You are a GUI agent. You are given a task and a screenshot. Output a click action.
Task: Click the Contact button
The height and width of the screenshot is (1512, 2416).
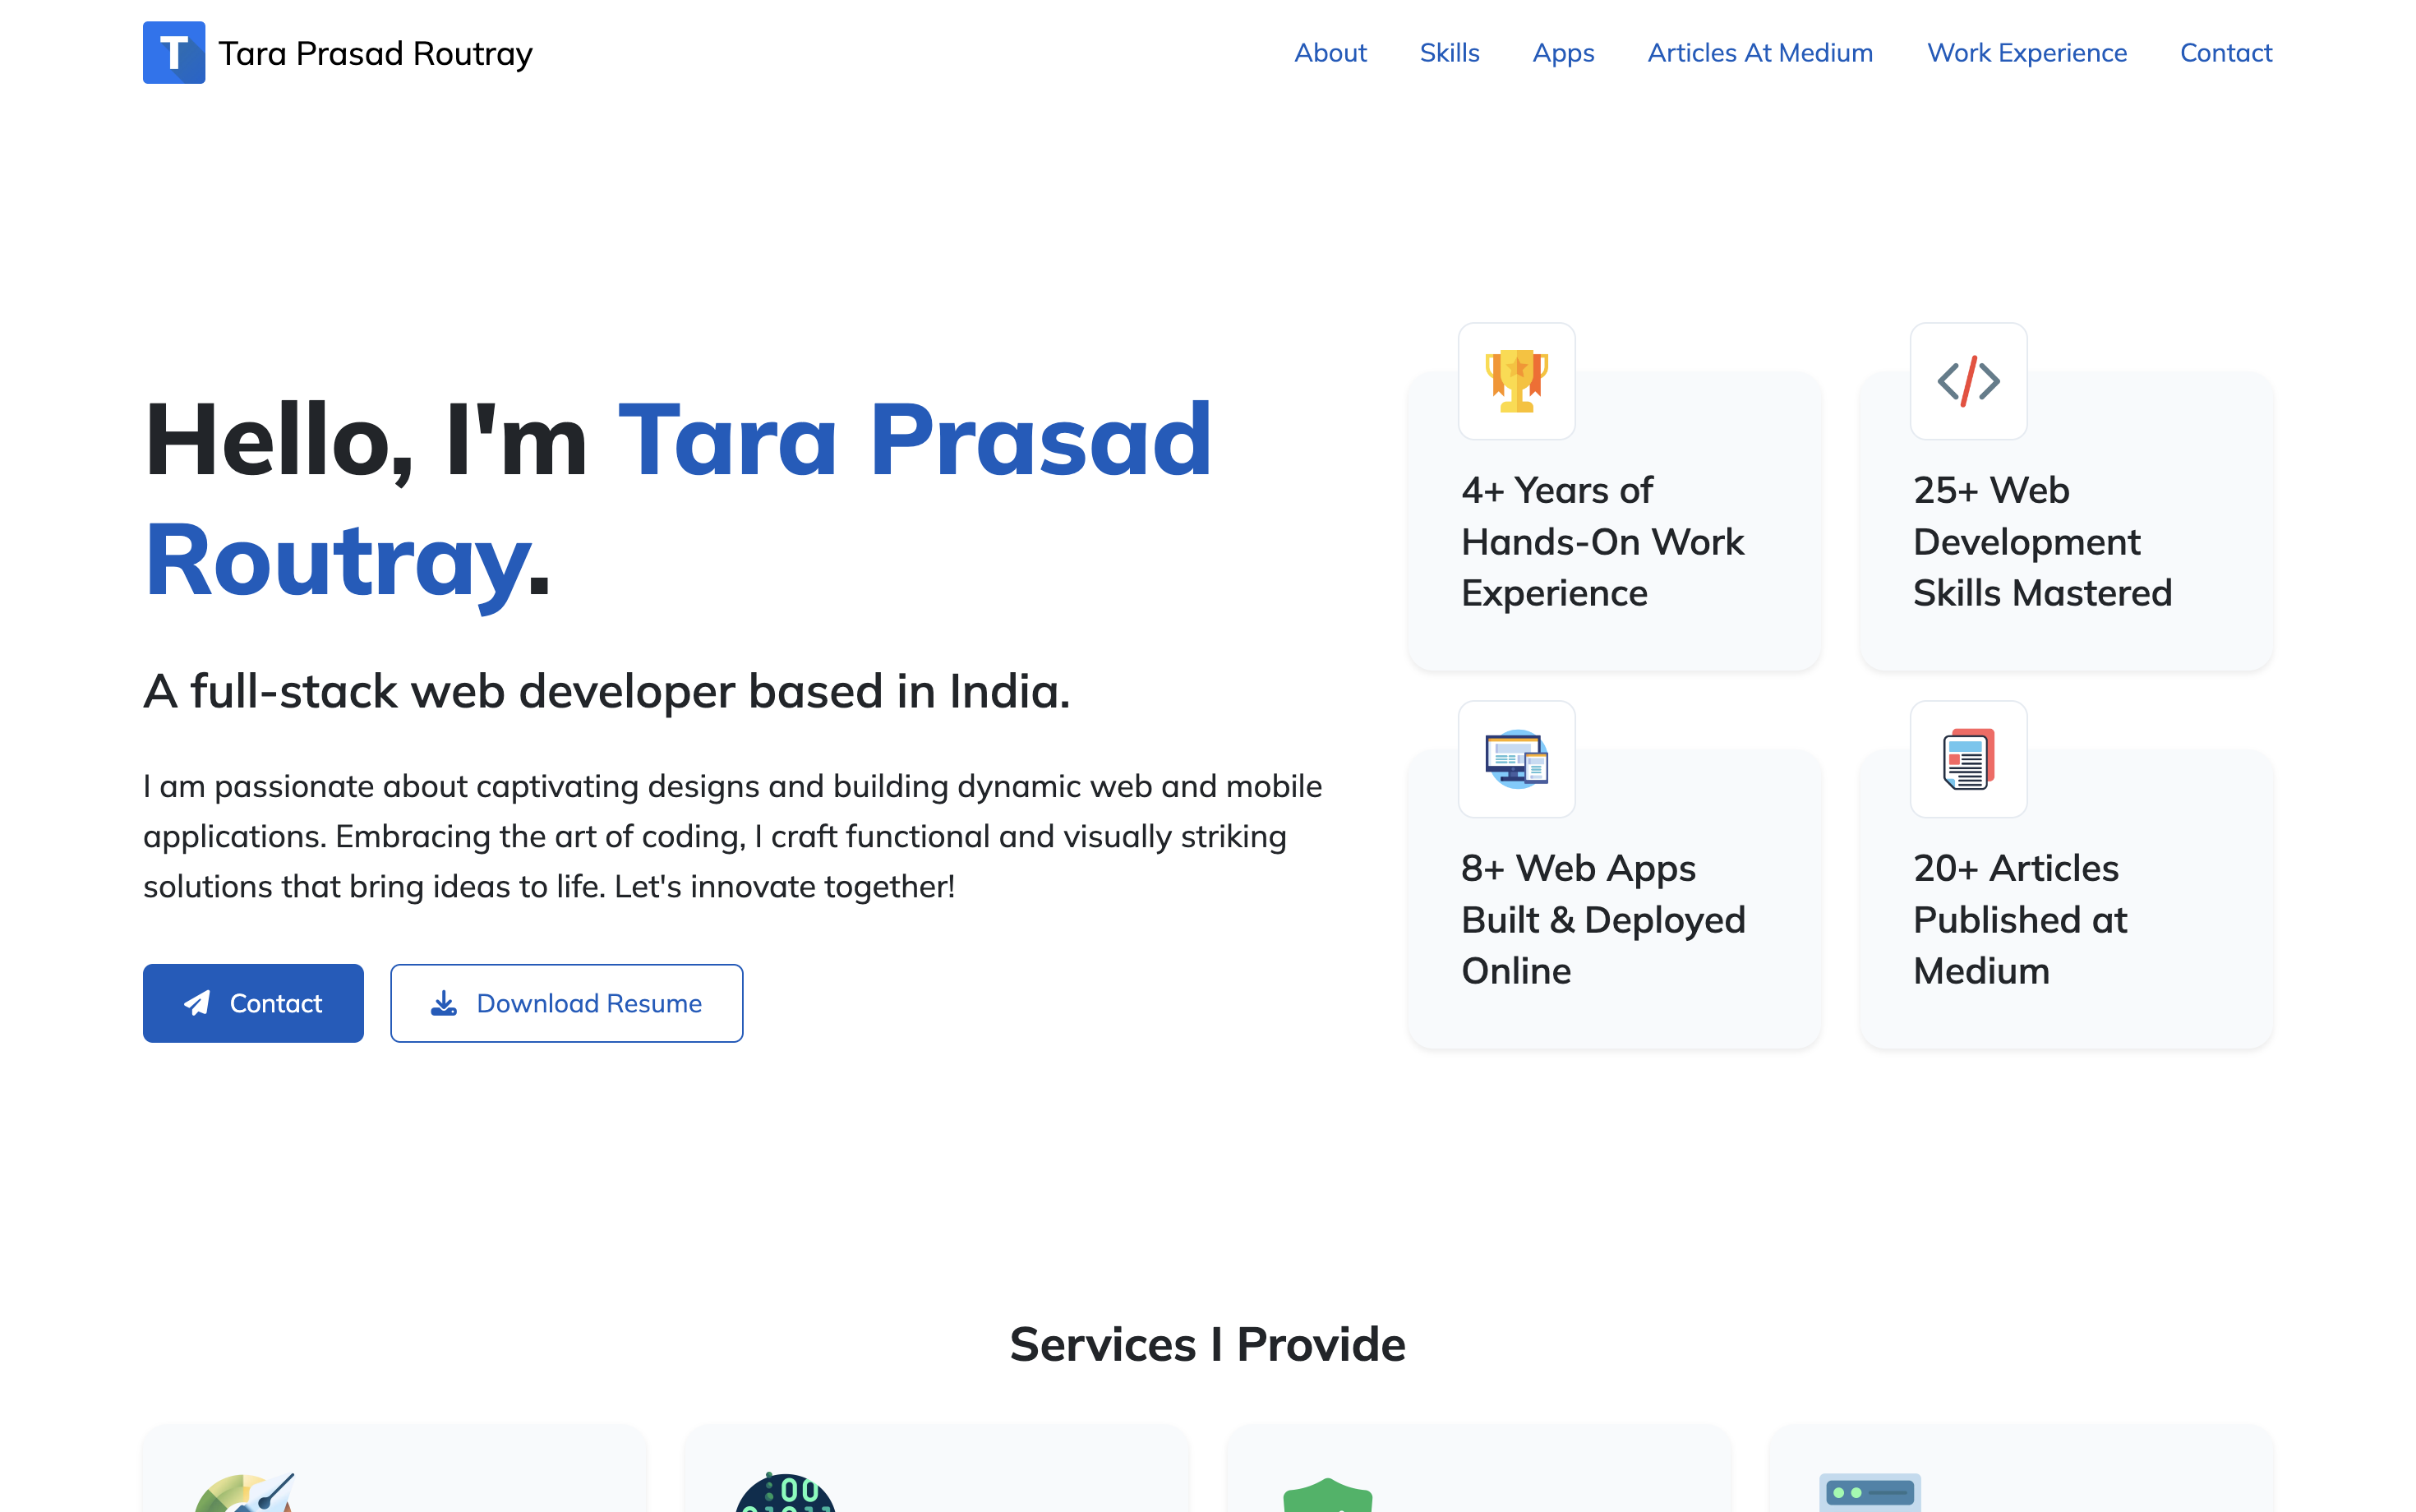pyautogui.click(x=252, y=1003)
